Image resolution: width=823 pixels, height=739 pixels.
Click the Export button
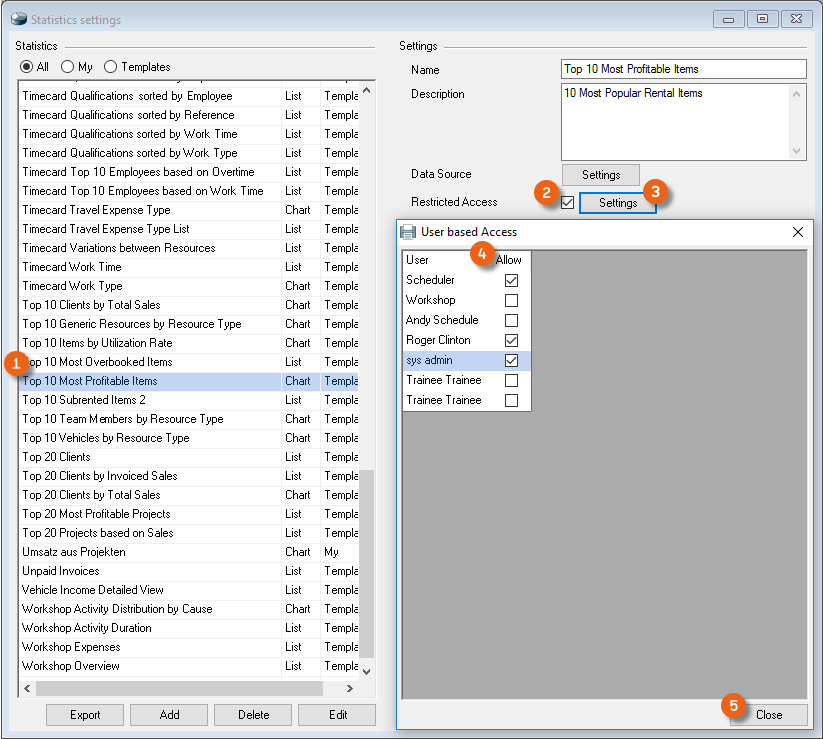[x=85, y=715]
